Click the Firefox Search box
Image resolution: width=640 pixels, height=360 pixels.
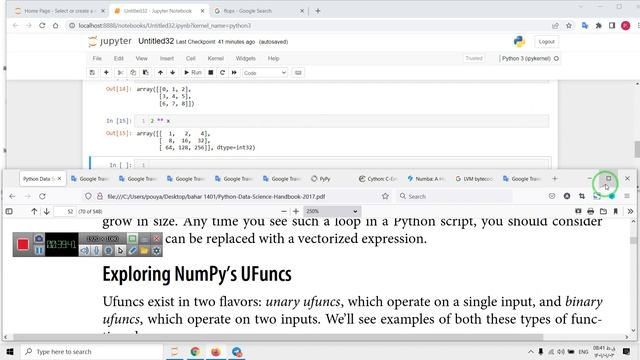tap(453, 196)
